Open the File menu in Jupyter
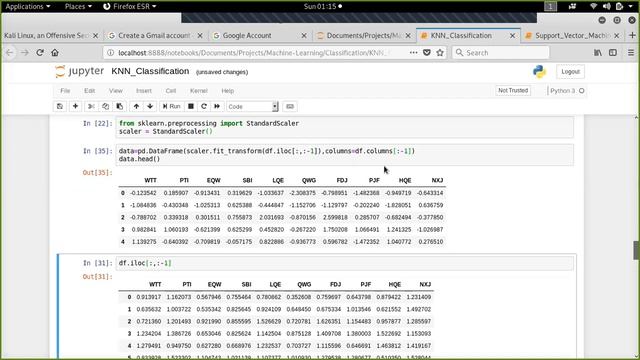 (x=65, y=91)
